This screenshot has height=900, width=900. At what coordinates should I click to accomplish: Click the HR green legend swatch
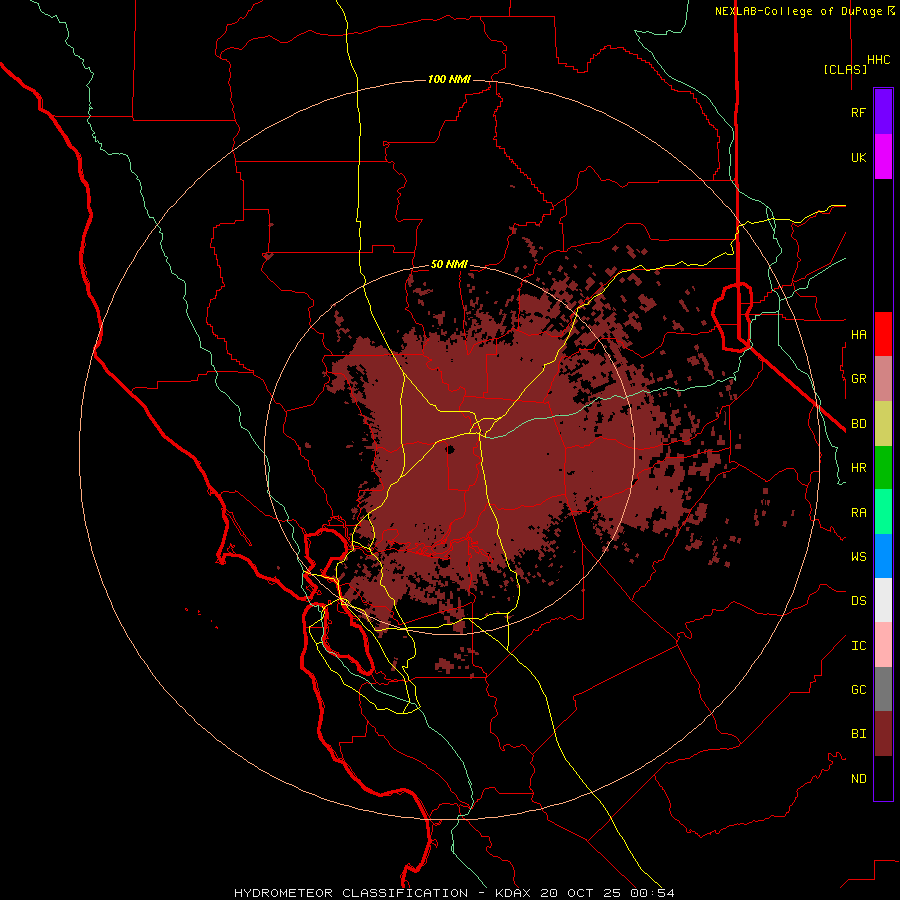click(883, 468)
